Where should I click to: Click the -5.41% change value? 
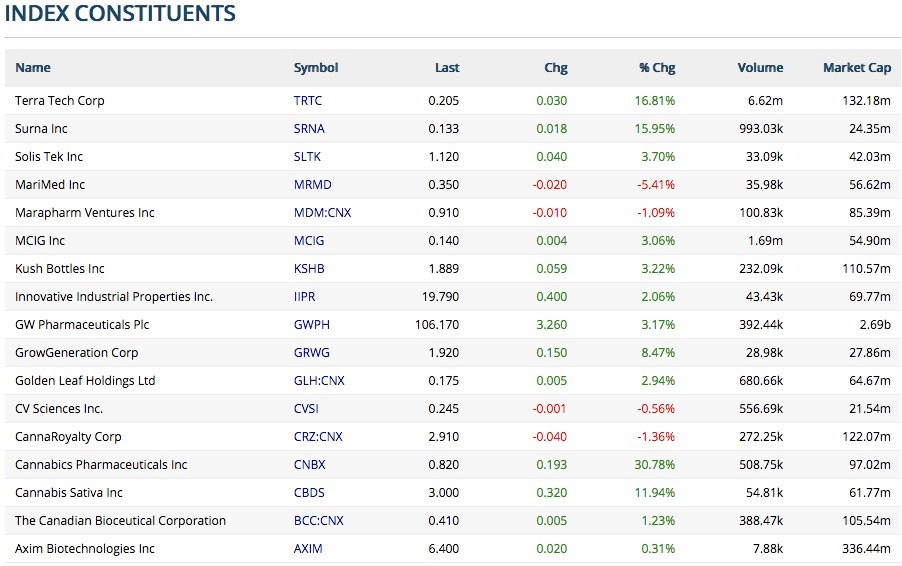pos(656,185)
